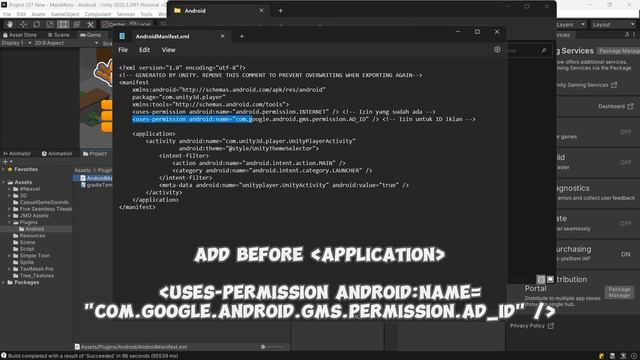This screenshot has height=360, width=640.
Task: Click the Unity logo icon in title bar
Action: tap(4, 4)
